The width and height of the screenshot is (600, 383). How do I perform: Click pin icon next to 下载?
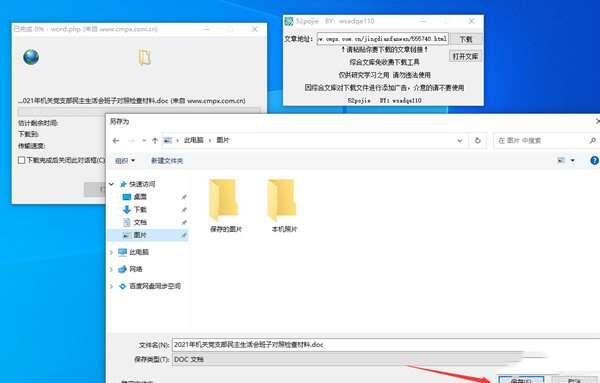184,209
